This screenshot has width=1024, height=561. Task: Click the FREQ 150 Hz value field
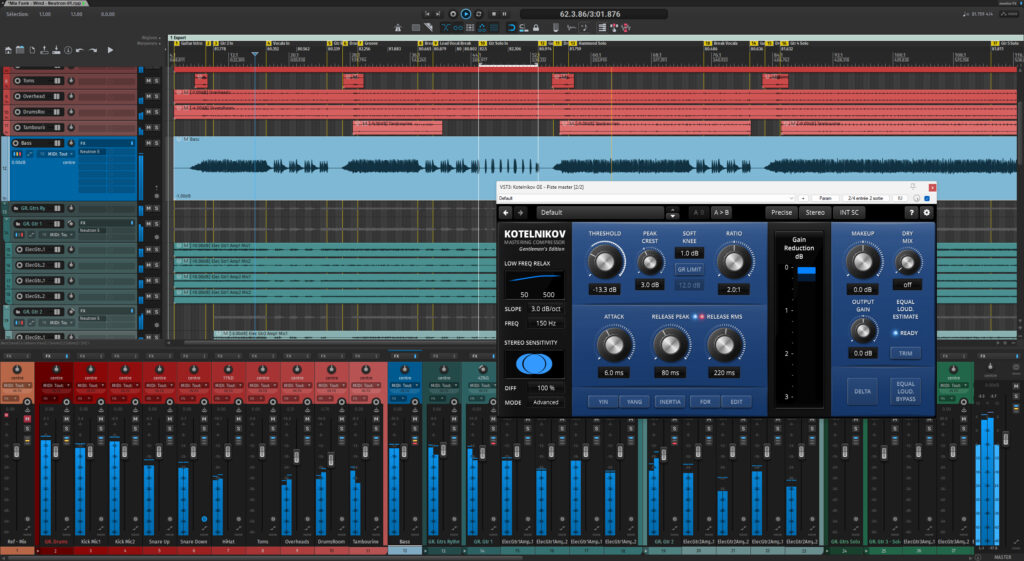(545, 323)
